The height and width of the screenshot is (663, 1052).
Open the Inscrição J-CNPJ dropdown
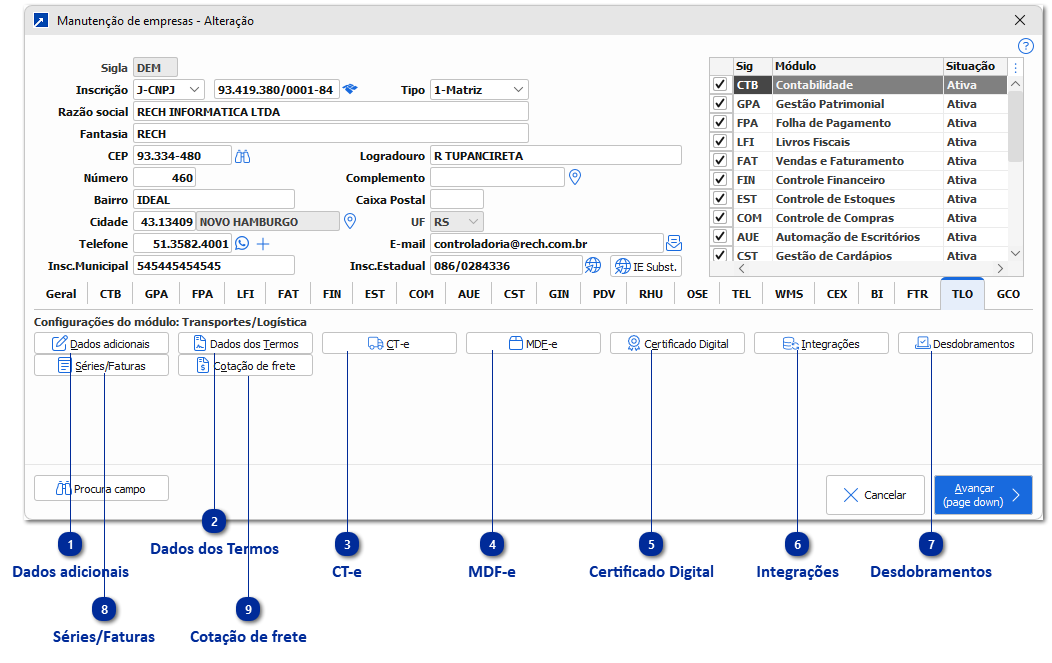(x=169, y=89)
